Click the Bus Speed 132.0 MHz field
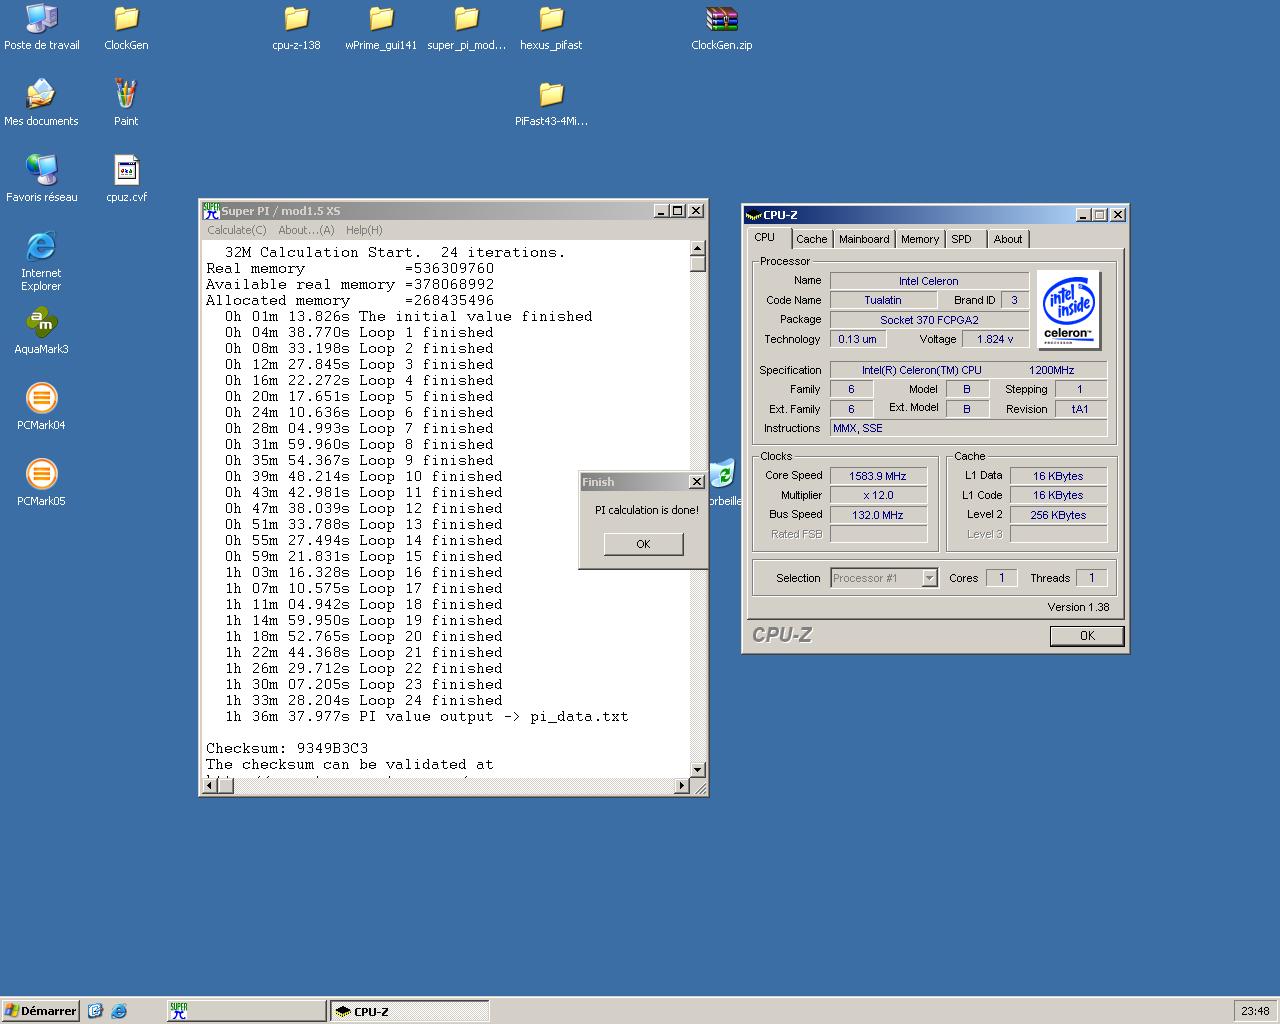The height and width of the screenshot is (1024, 1280). pyautogui.click(x=878, y=515)
